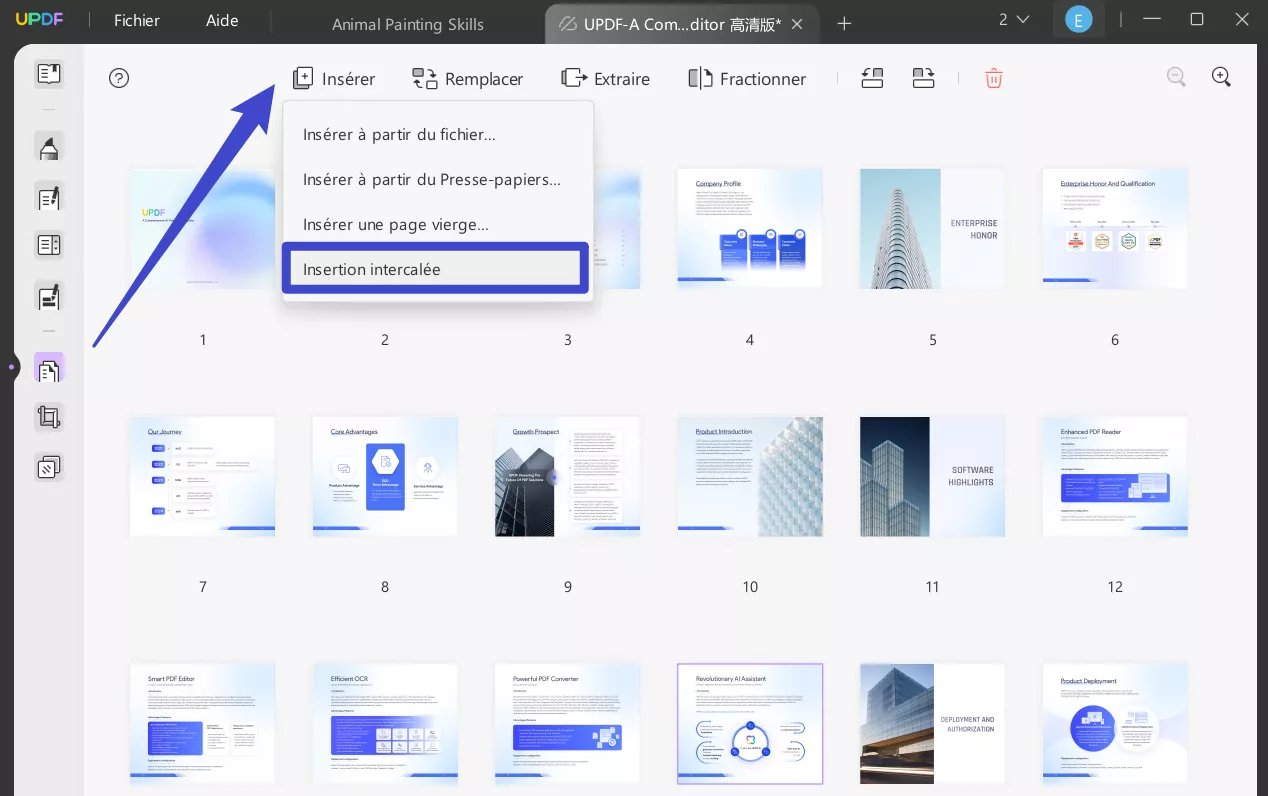The image size is (1268, 796).
Task: Select the Organize Pages sidebar icon
Action: [49, 369]
